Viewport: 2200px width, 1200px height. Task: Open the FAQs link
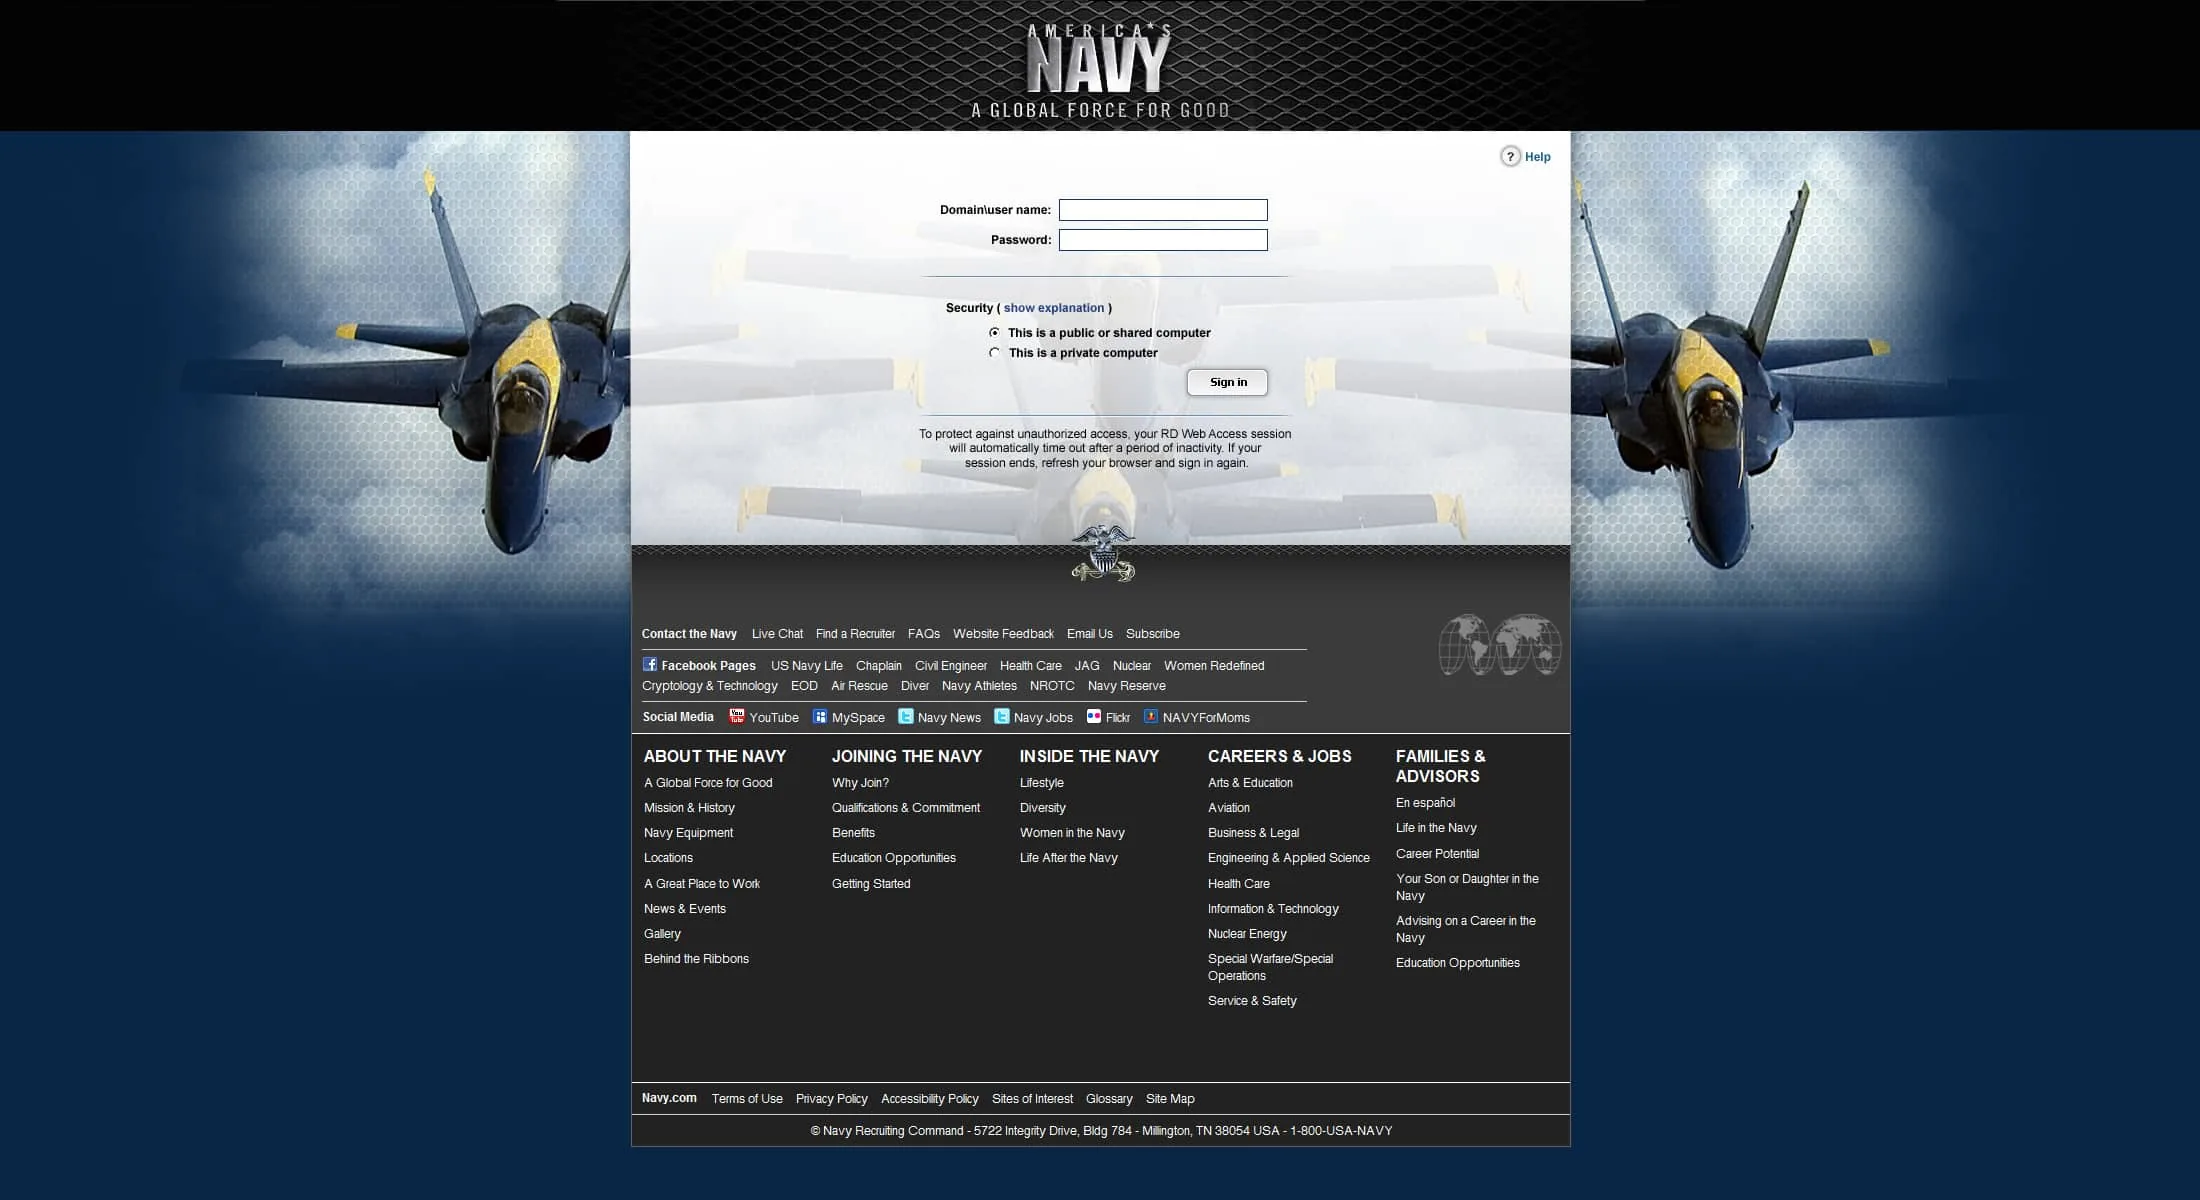924,634
